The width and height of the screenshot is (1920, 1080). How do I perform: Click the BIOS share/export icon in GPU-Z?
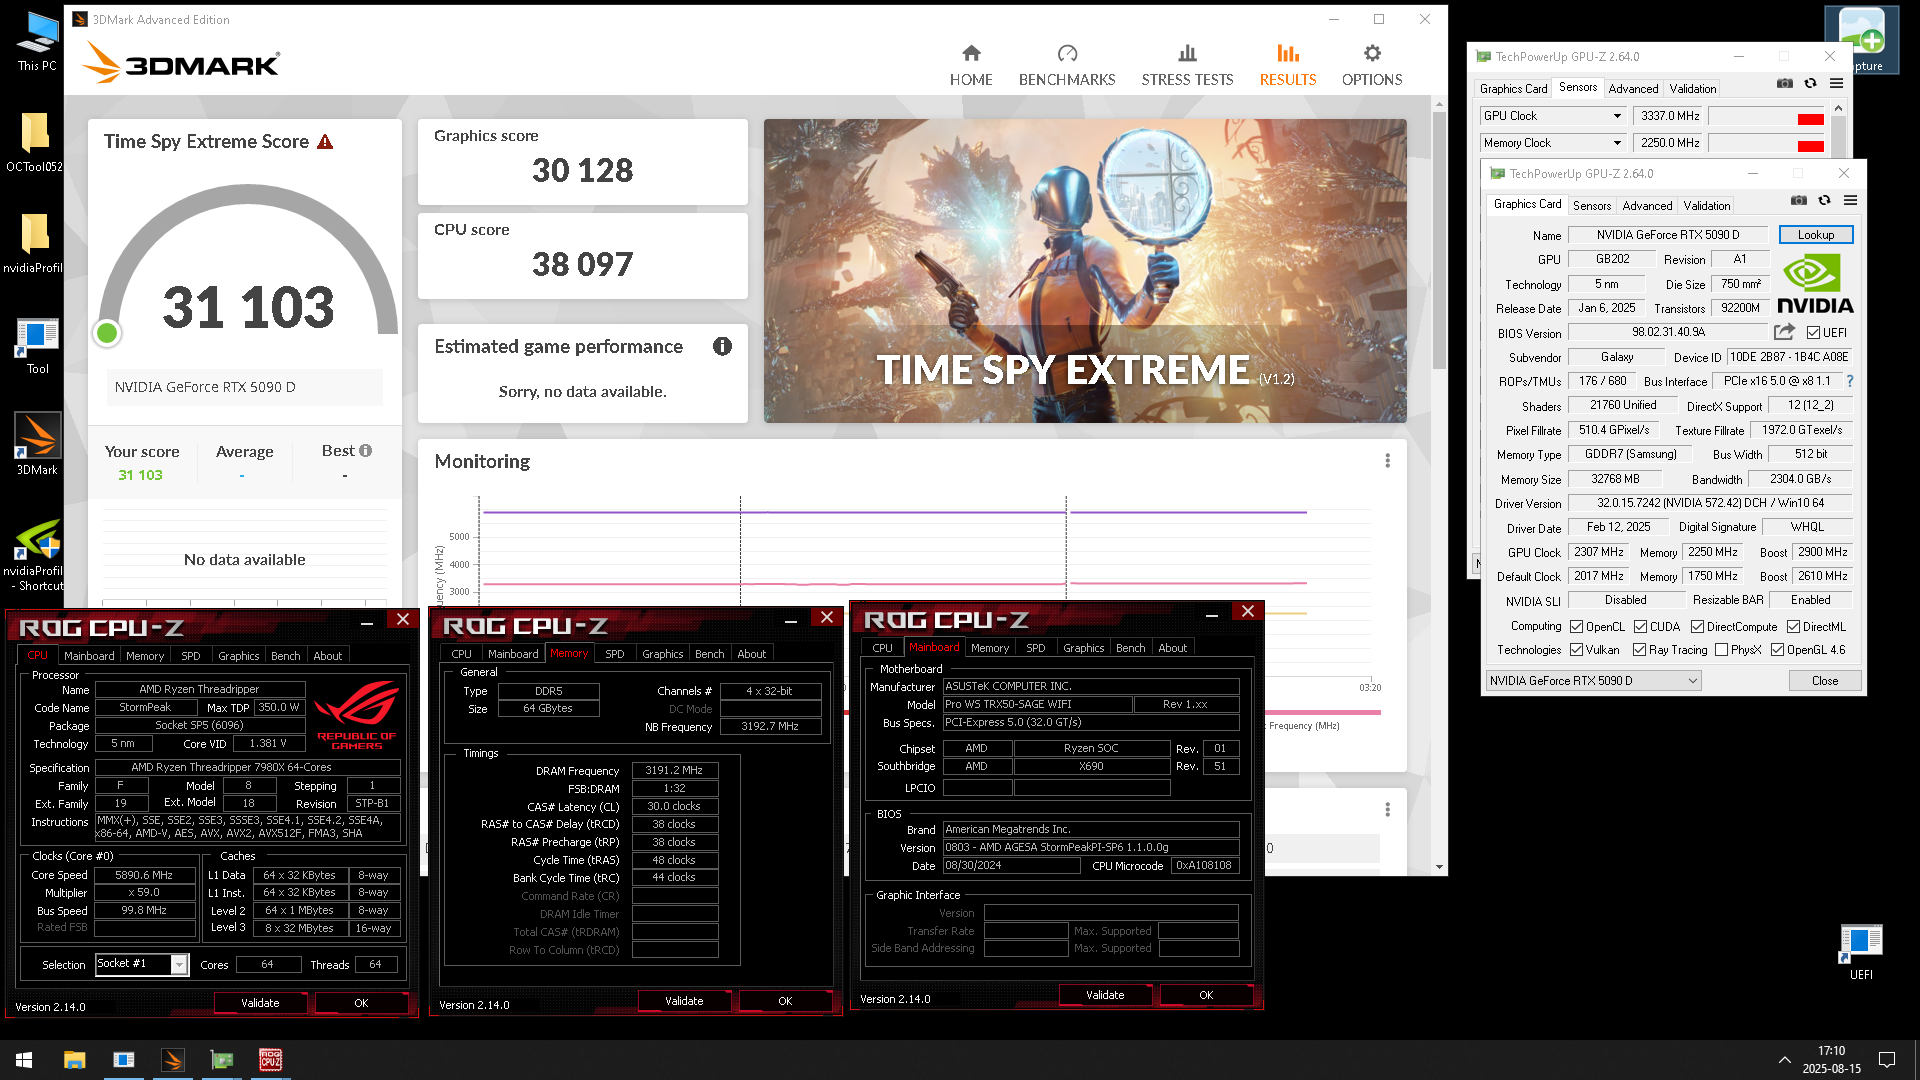pyautogui.click(x=1784, y=332)
